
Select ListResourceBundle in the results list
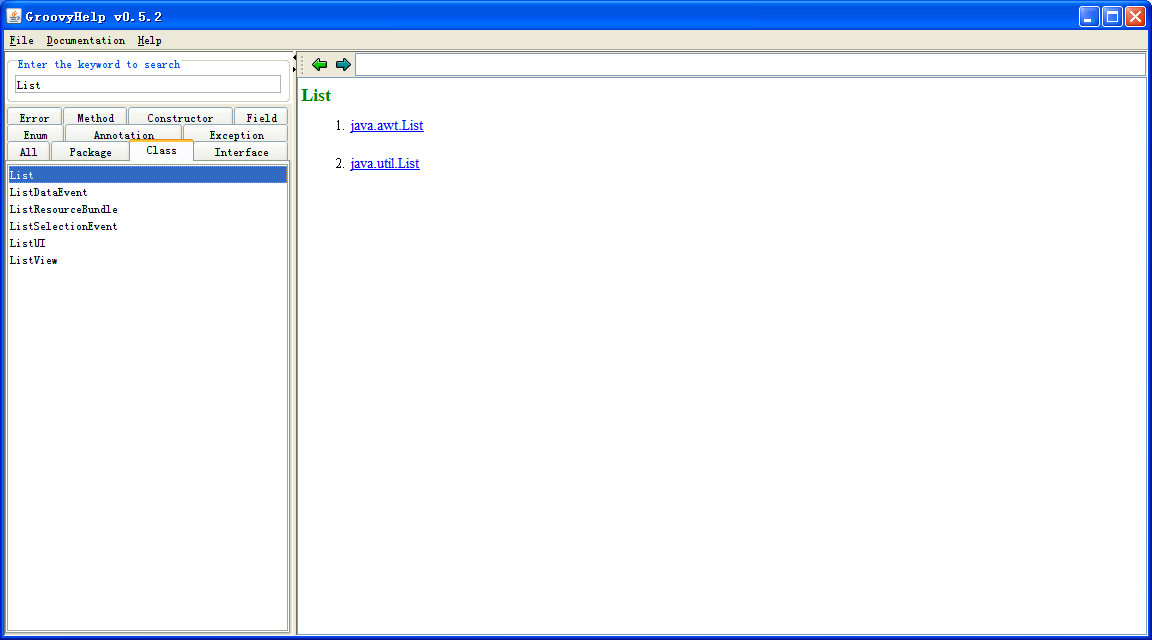pyautogui.click(x=147, y=209)
